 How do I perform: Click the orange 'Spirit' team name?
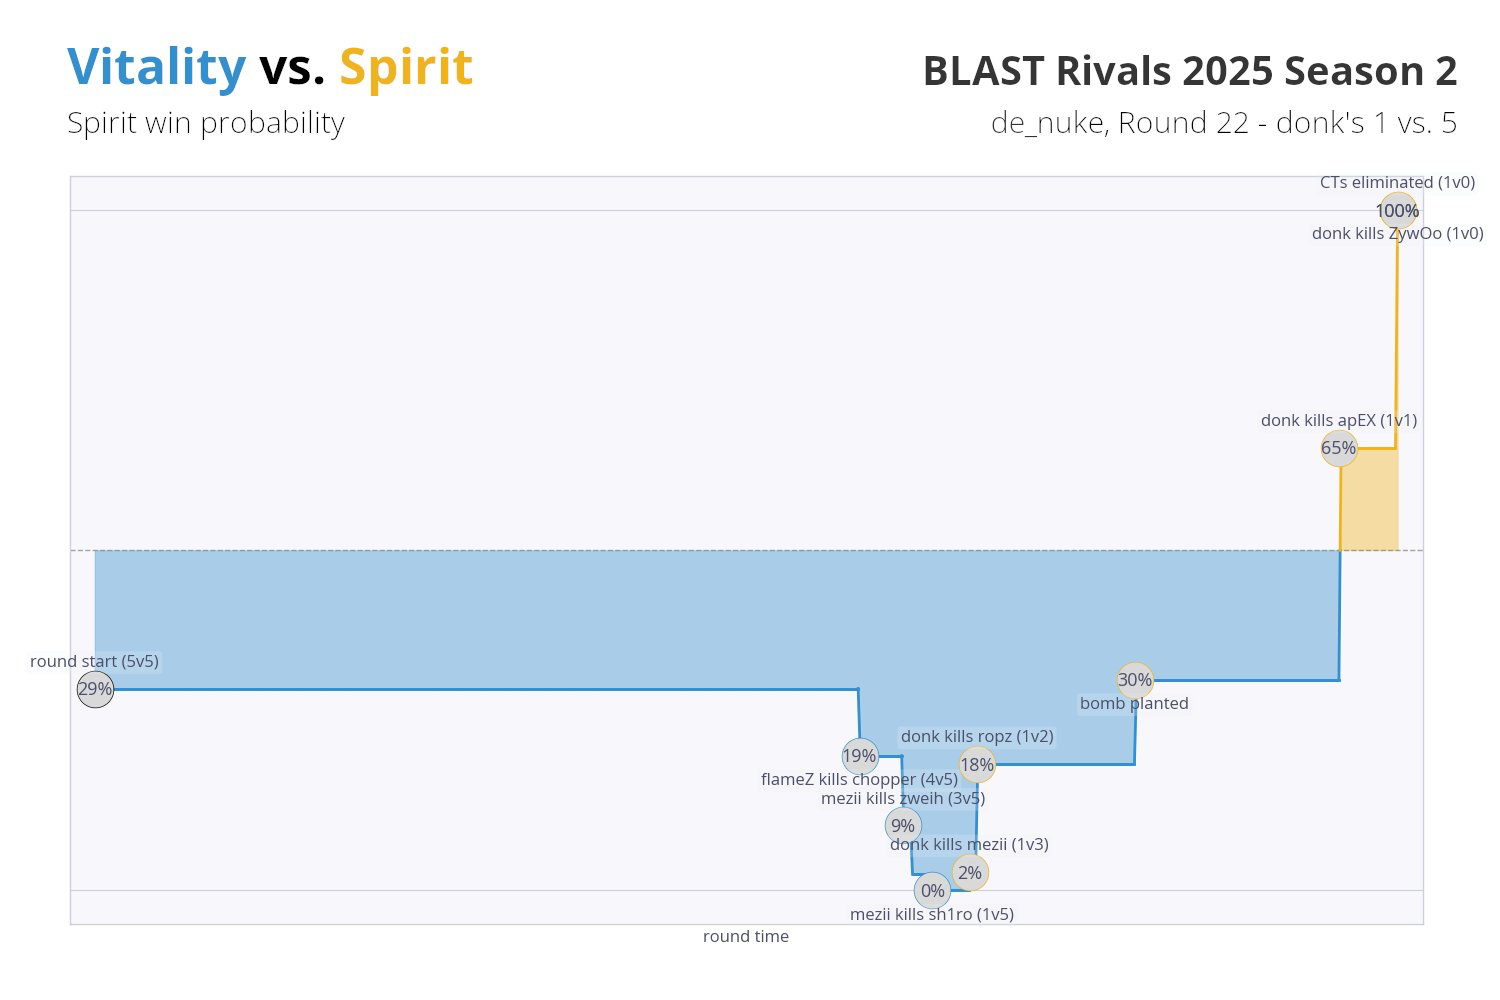point(405,68)
